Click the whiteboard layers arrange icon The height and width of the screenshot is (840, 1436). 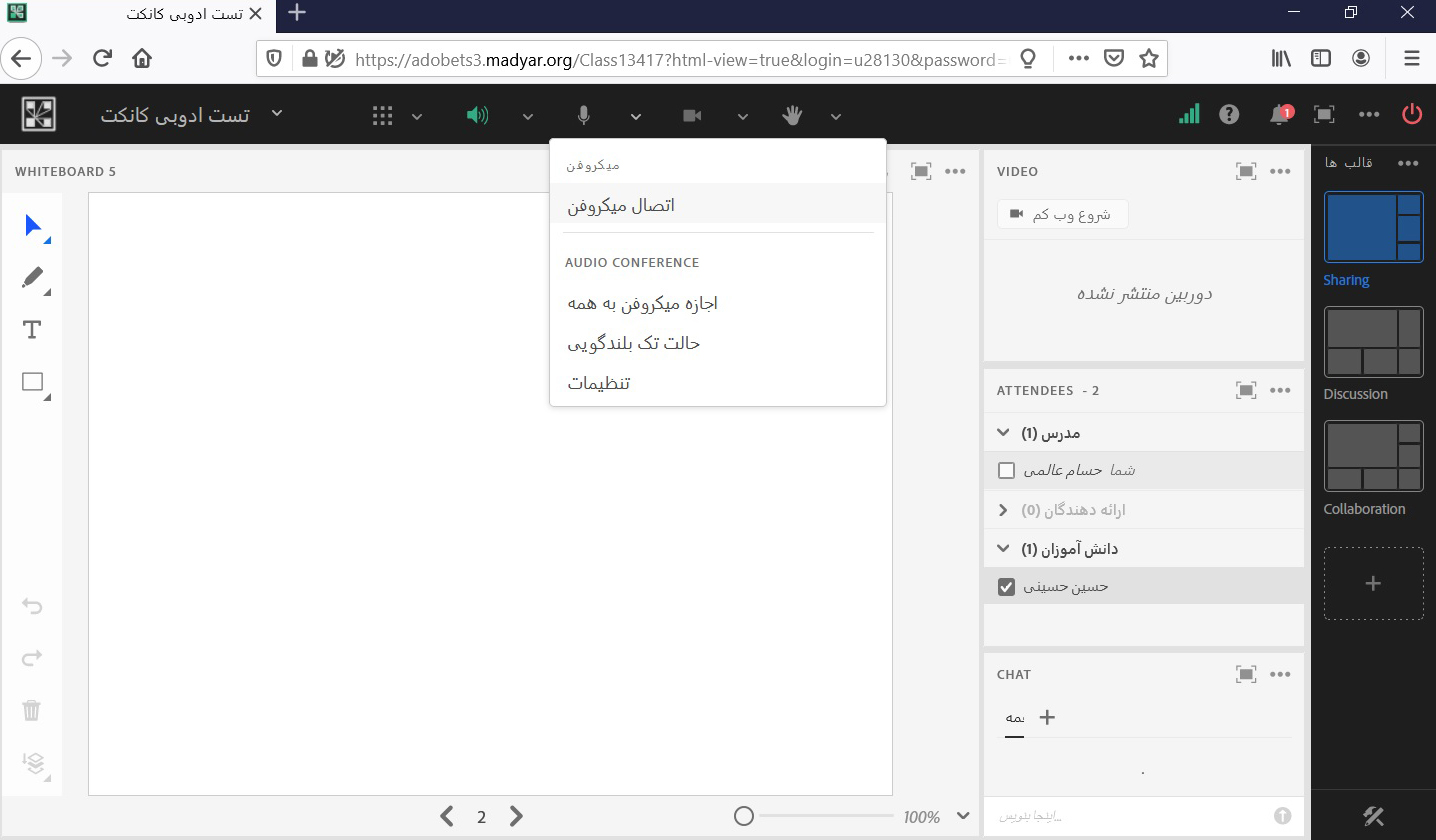coord(35,764)
